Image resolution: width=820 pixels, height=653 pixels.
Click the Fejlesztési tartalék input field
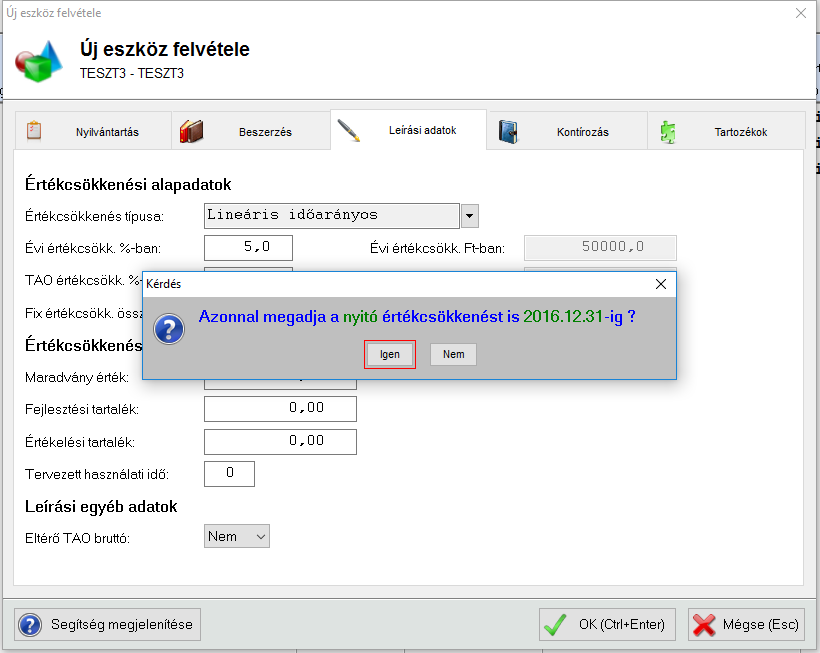click(x=280, y=409)
